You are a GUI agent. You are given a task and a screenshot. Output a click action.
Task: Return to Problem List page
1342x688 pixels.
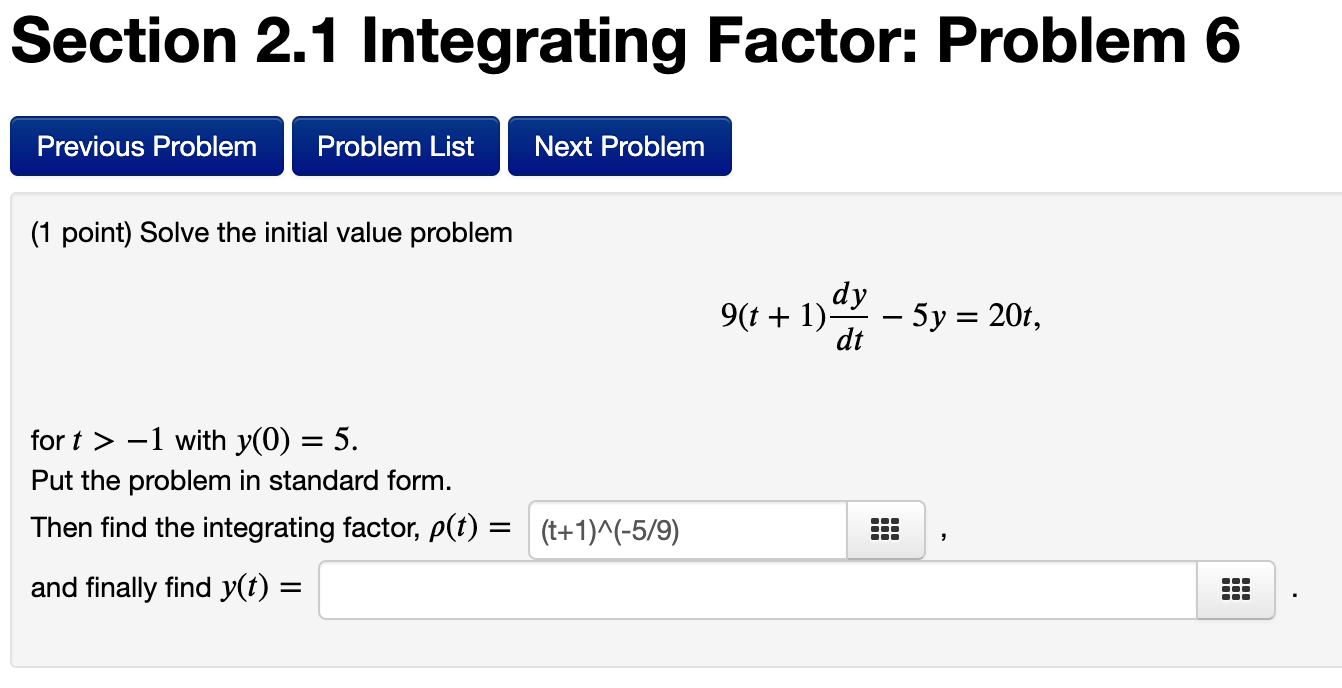coord(395,146)
